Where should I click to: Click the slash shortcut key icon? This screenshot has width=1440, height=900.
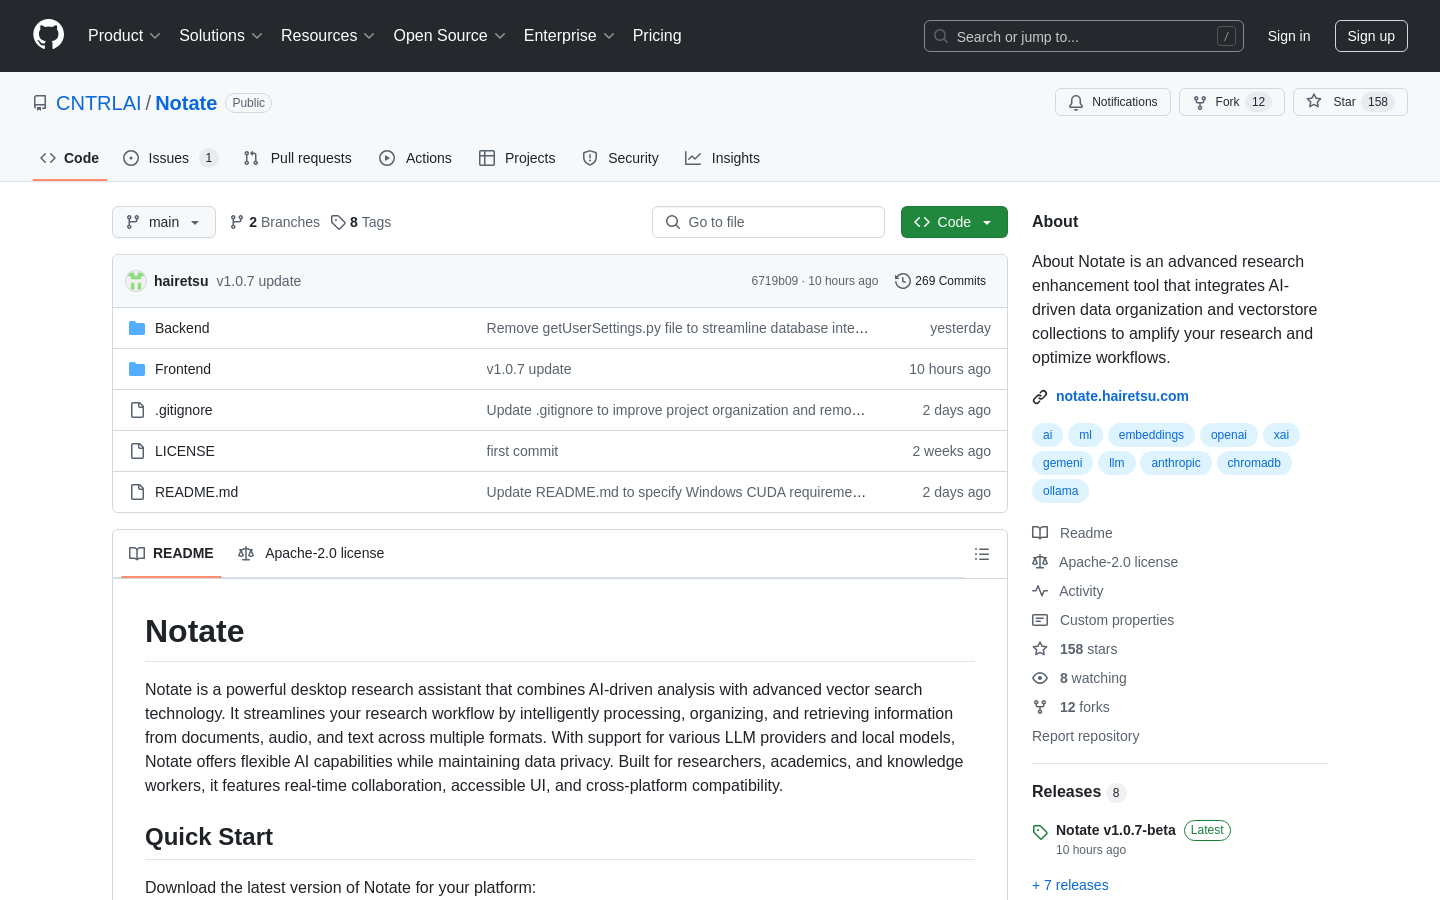[x=1226, y=36]
